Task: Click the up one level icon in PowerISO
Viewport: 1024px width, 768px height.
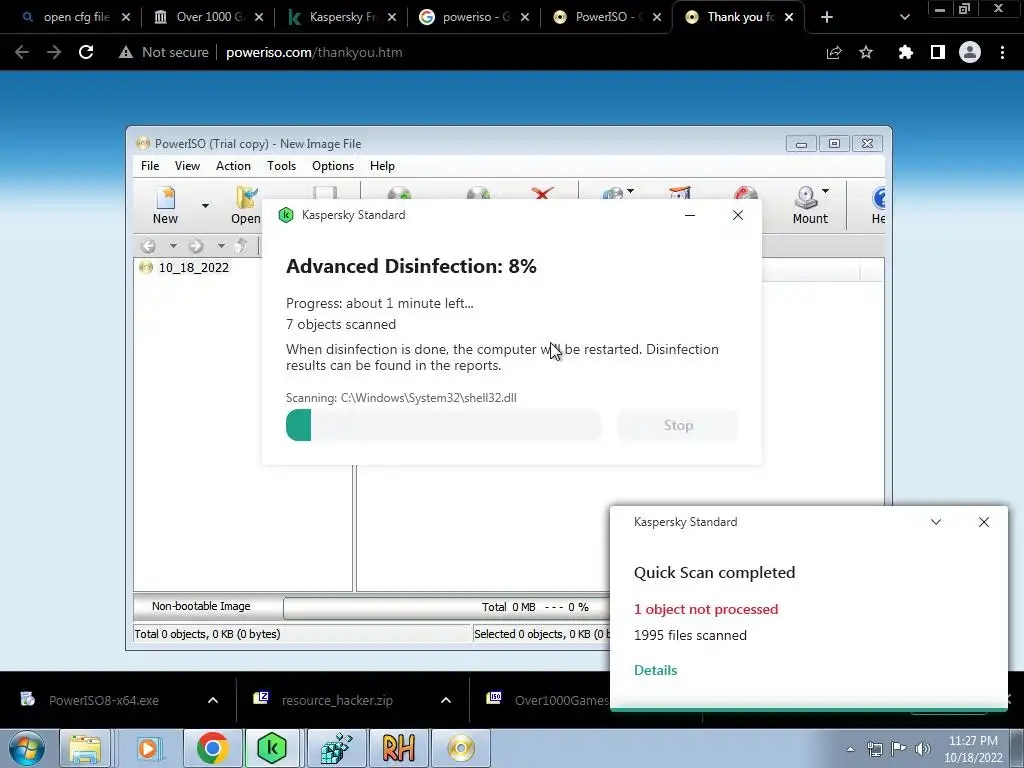Action: tap(241, 246)
